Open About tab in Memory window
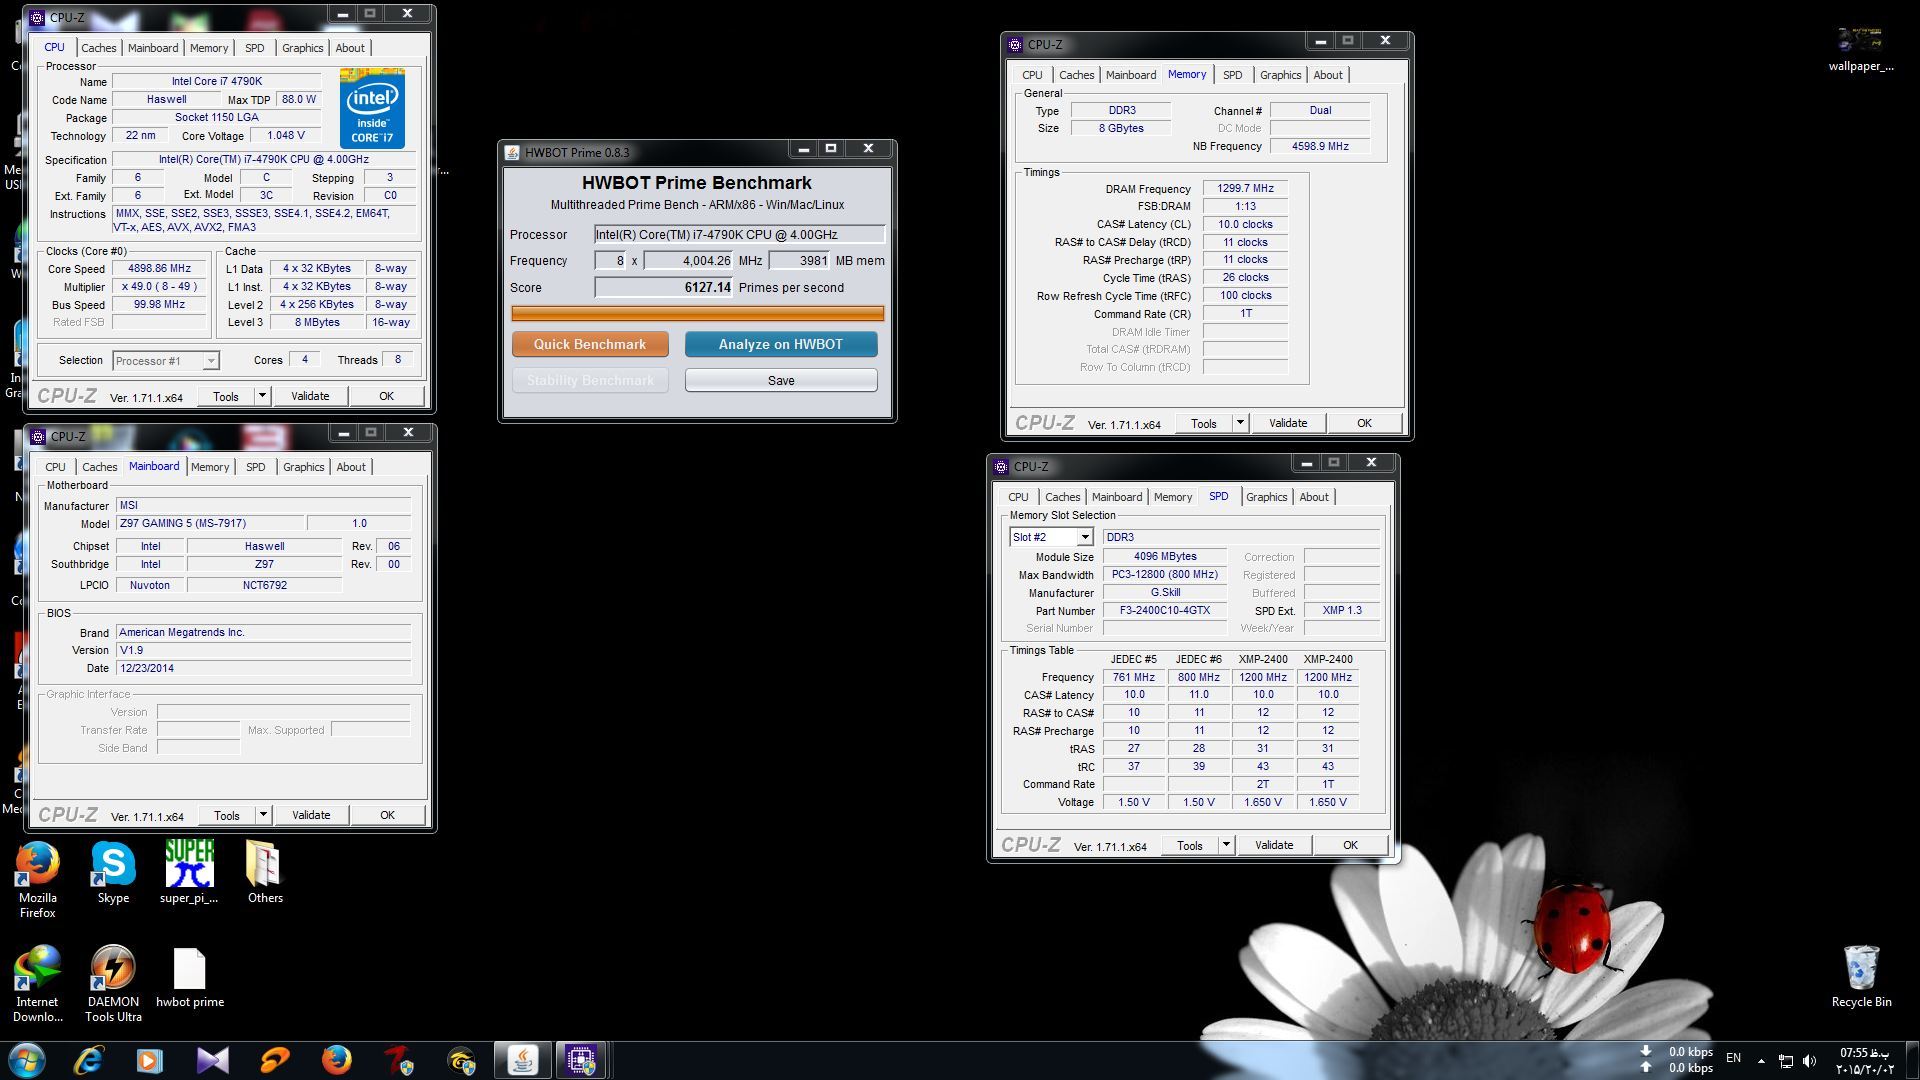This screenshot has height=1080, width=1920. [1328, 75]
